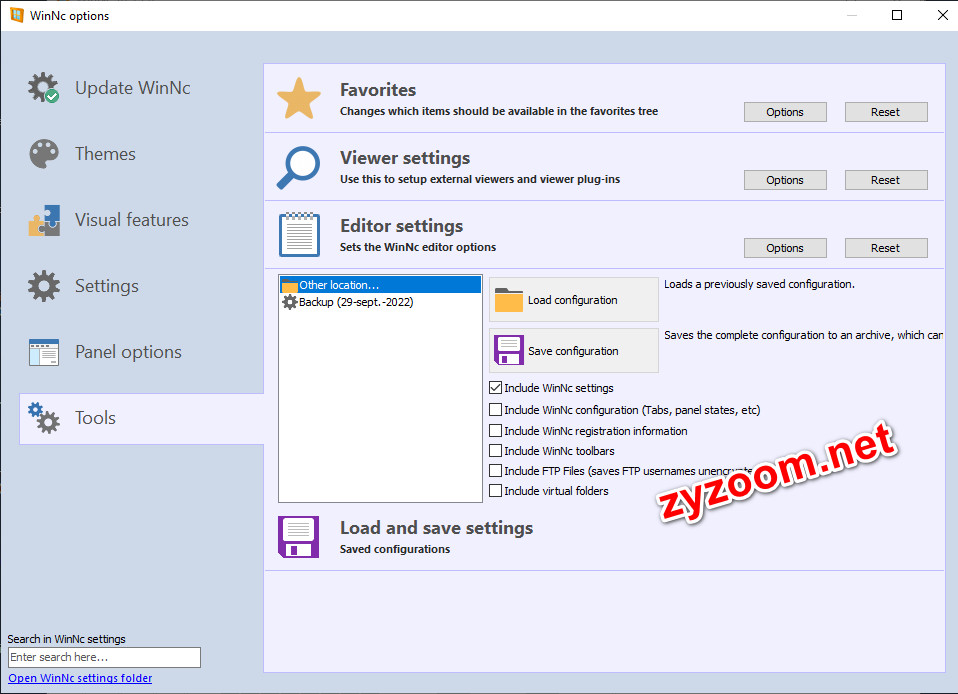The width and height of the screenshot is (958, 694).
Task: Open Favorites Options button
Action: 785,112
